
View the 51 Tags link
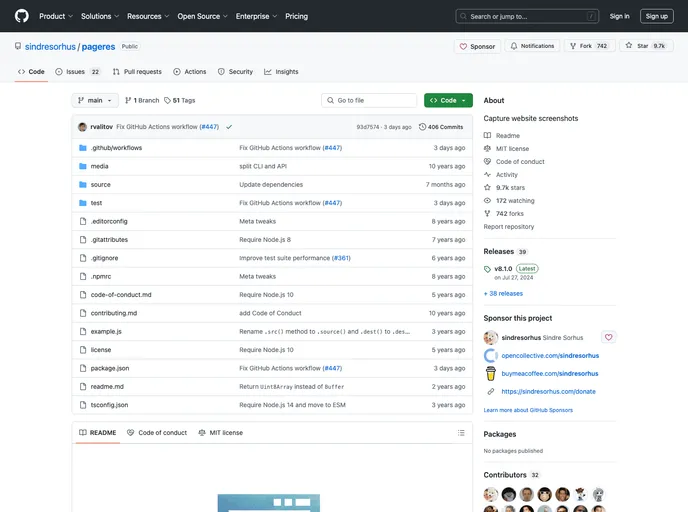[x=179, y=100]
